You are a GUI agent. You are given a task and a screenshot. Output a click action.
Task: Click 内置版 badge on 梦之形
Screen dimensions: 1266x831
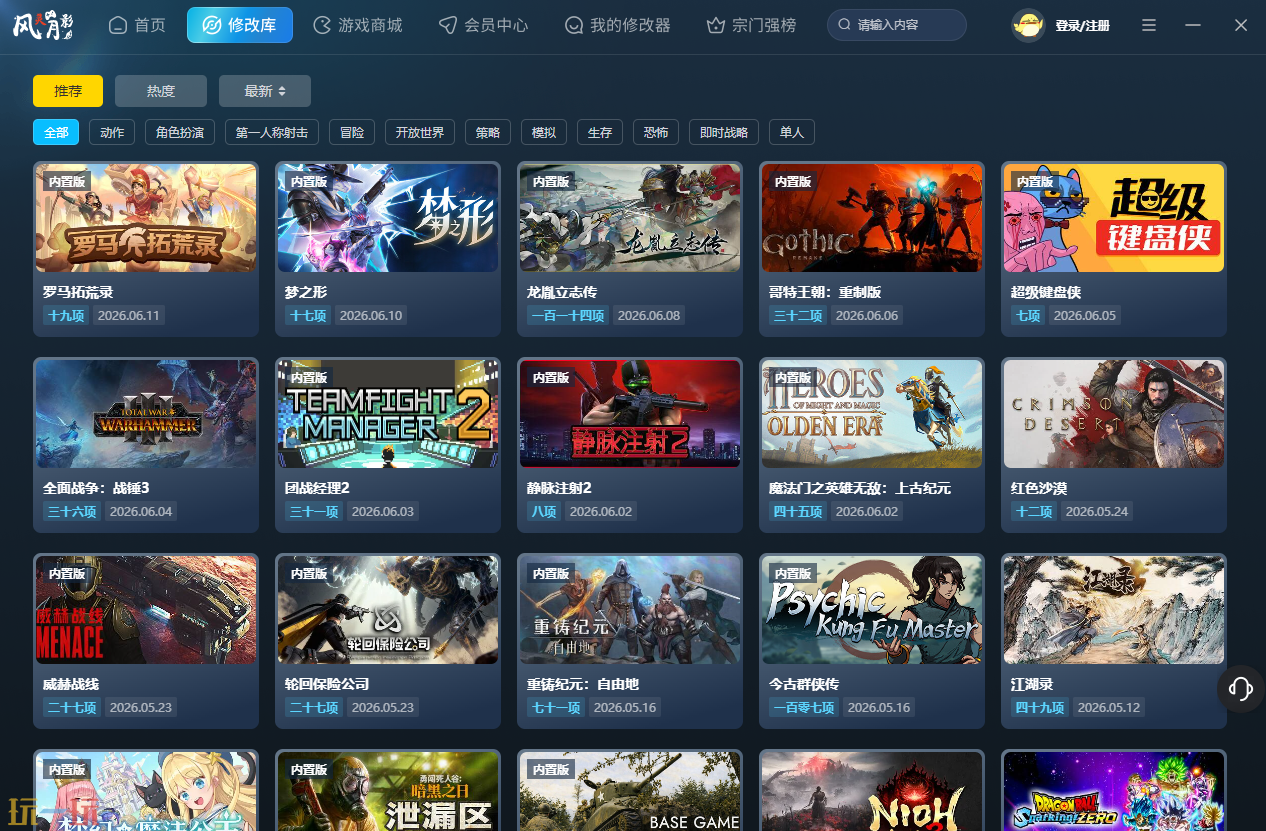pyautogui.click(x=309, y=182)
